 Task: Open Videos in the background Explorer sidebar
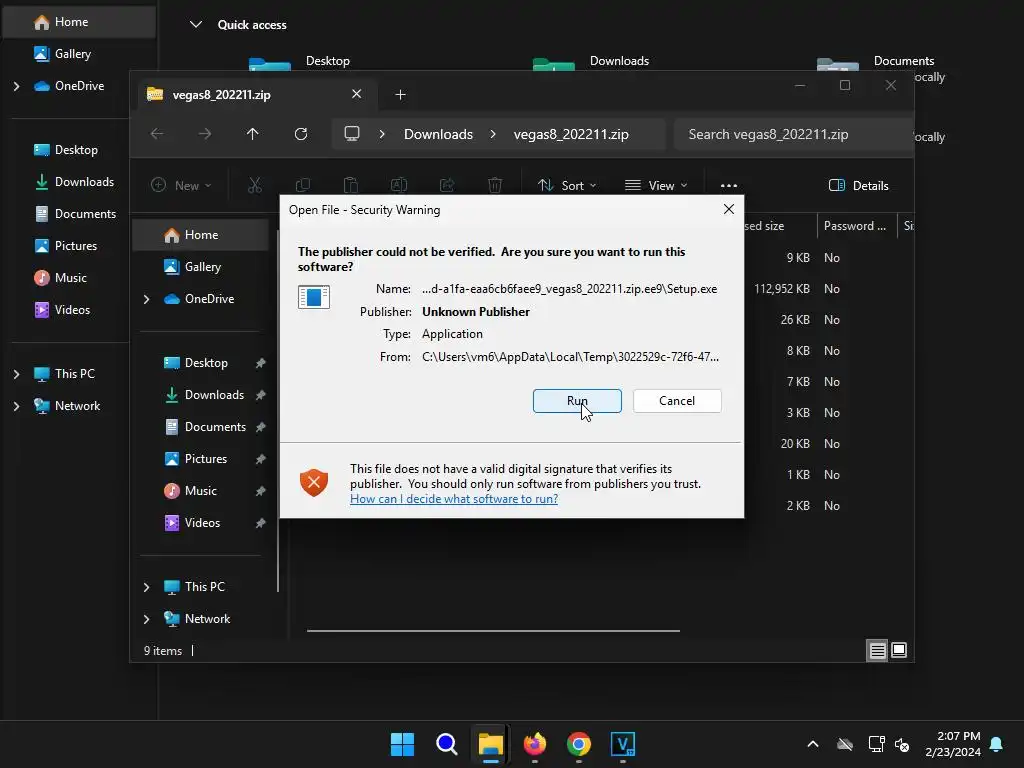[72, 310]
